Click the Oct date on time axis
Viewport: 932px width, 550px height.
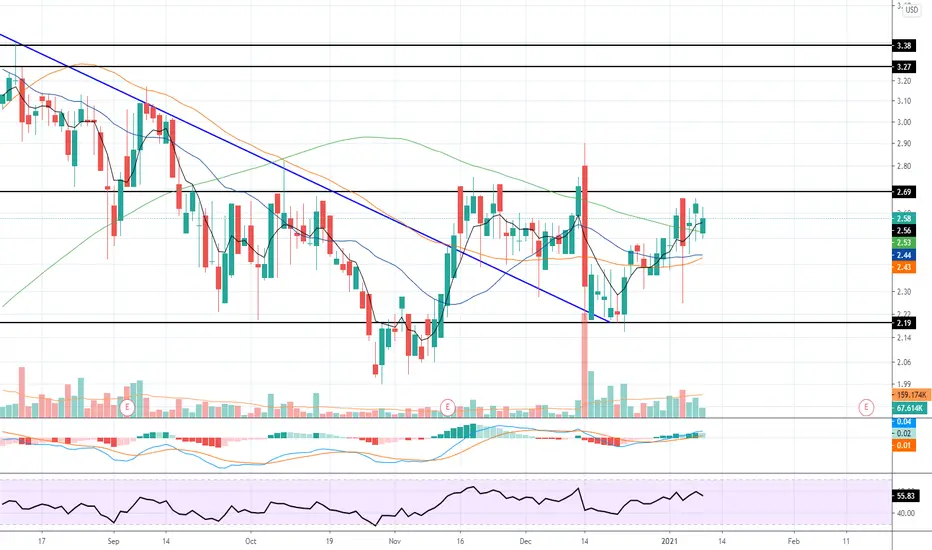251,541
